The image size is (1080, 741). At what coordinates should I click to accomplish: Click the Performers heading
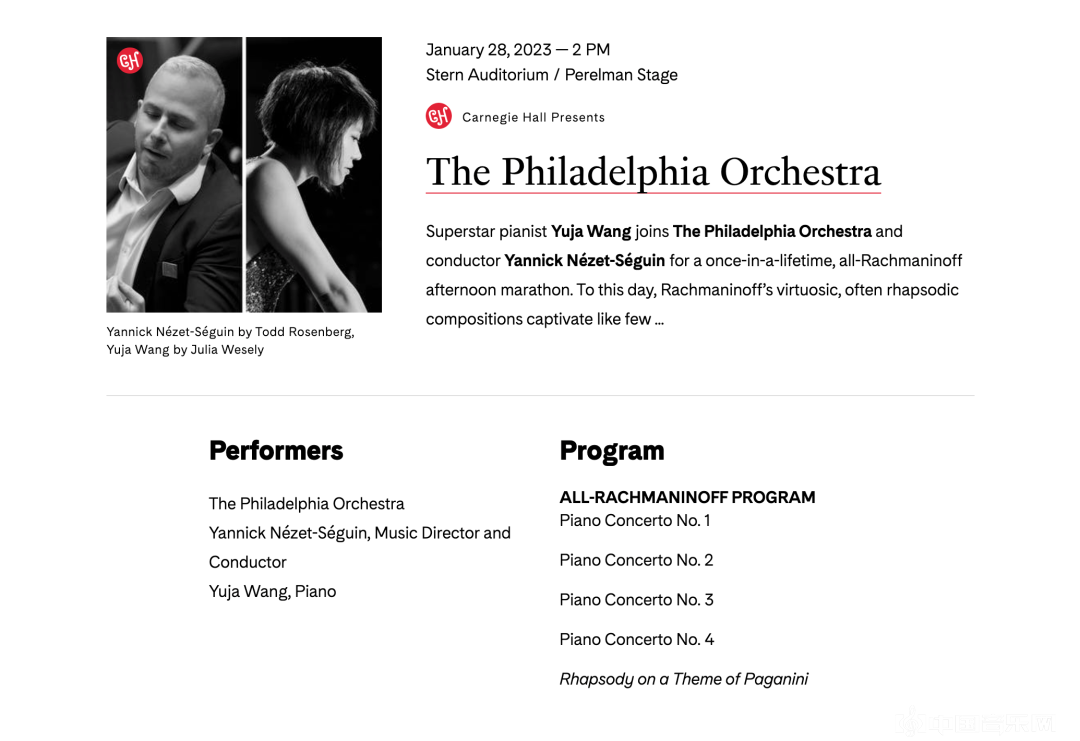(276, 451)
